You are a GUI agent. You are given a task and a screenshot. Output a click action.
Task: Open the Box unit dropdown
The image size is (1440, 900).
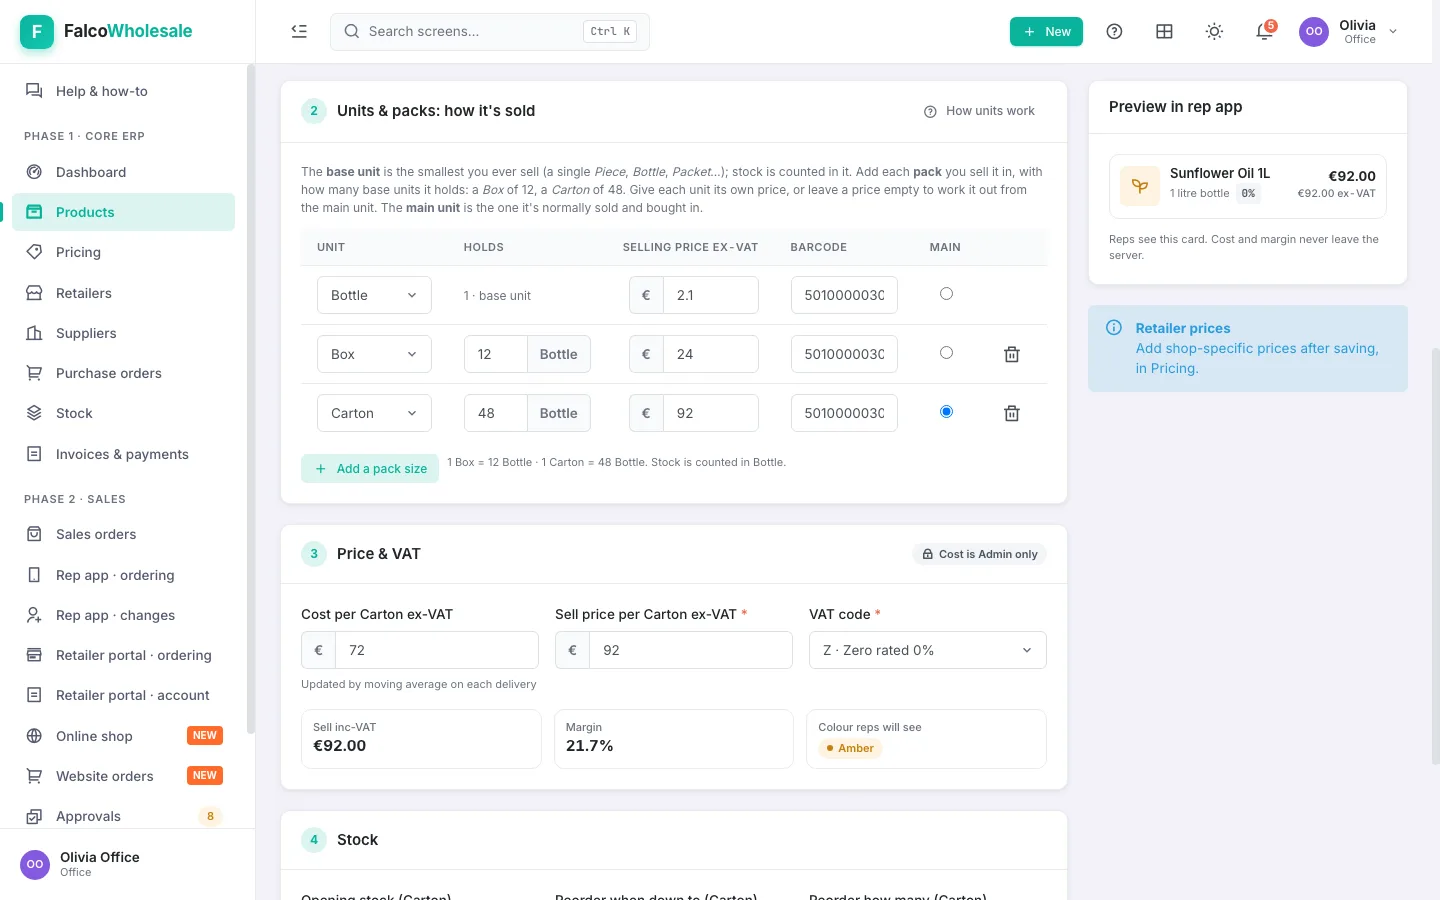pyautogui.click(x=374, y=354)
